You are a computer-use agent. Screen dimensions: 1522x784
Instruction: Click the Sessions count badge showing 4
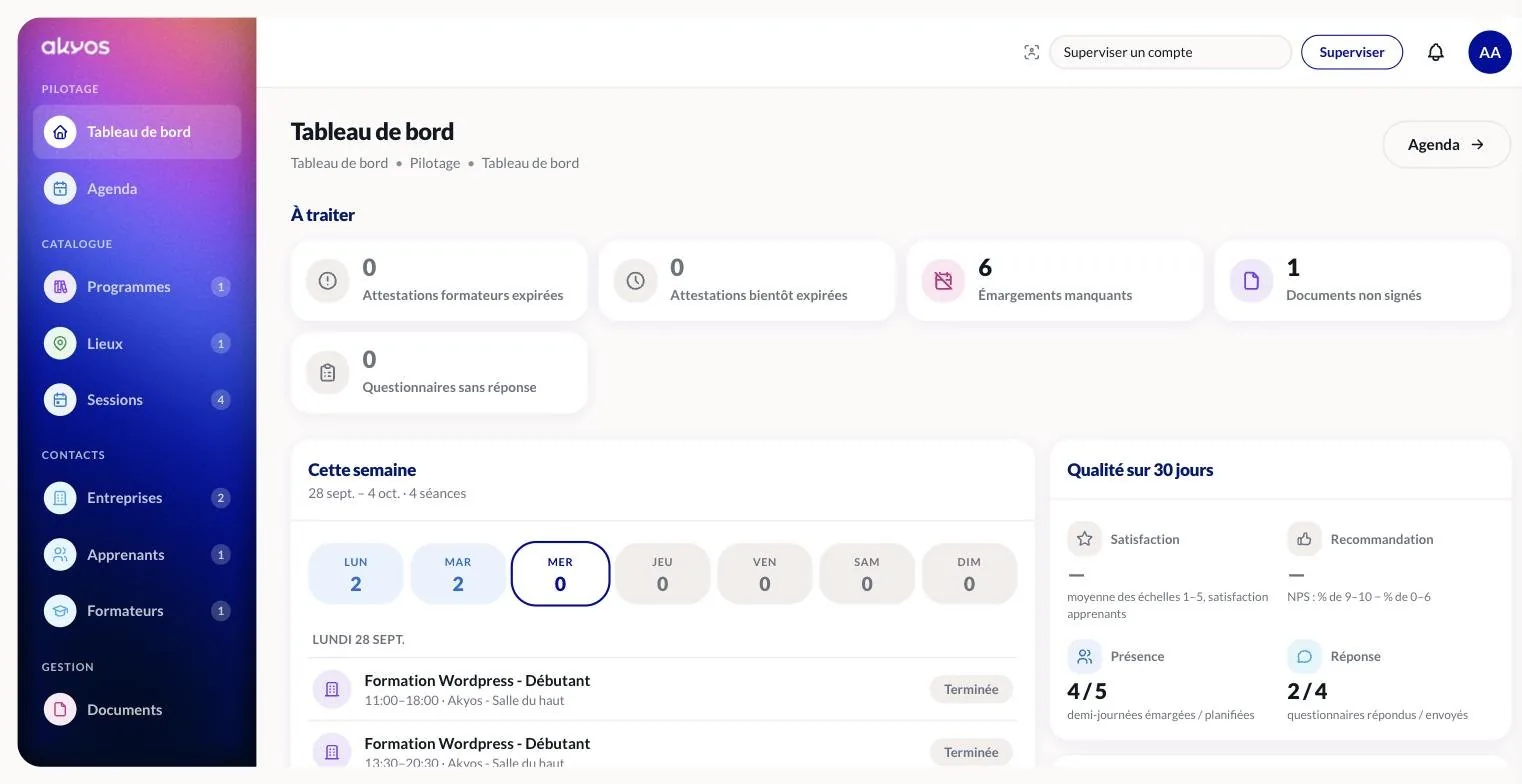pyautogui.click(x=221, y=400)
